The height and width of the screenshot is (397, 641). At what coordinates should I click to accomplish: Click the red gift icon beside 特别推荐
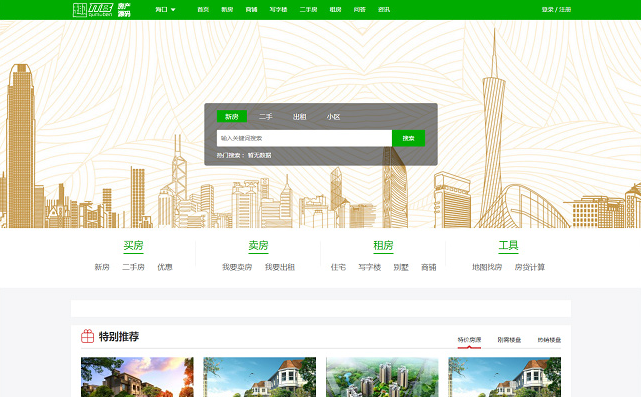point(87,336)
